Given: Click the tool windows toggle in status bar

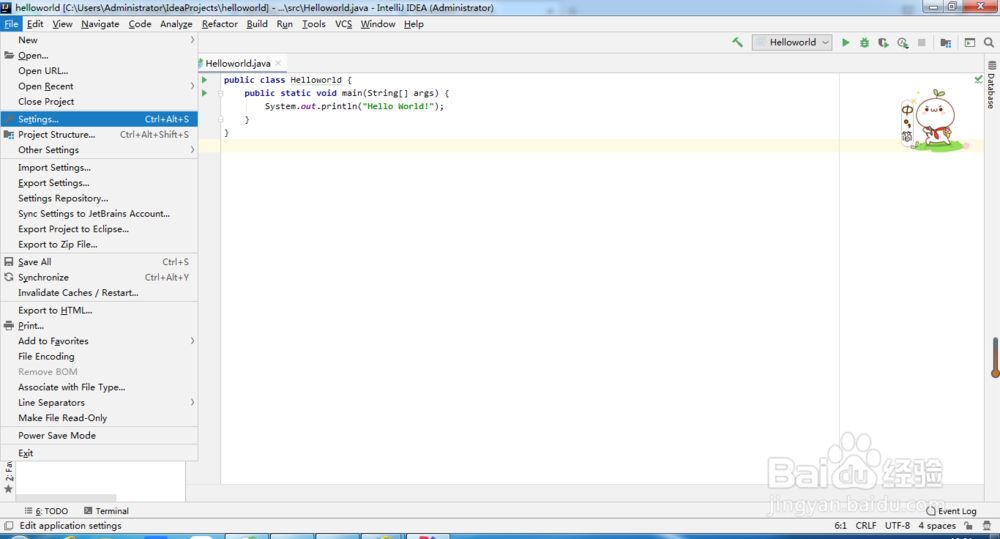Looking at the screenshot, I should coord(9,526).
